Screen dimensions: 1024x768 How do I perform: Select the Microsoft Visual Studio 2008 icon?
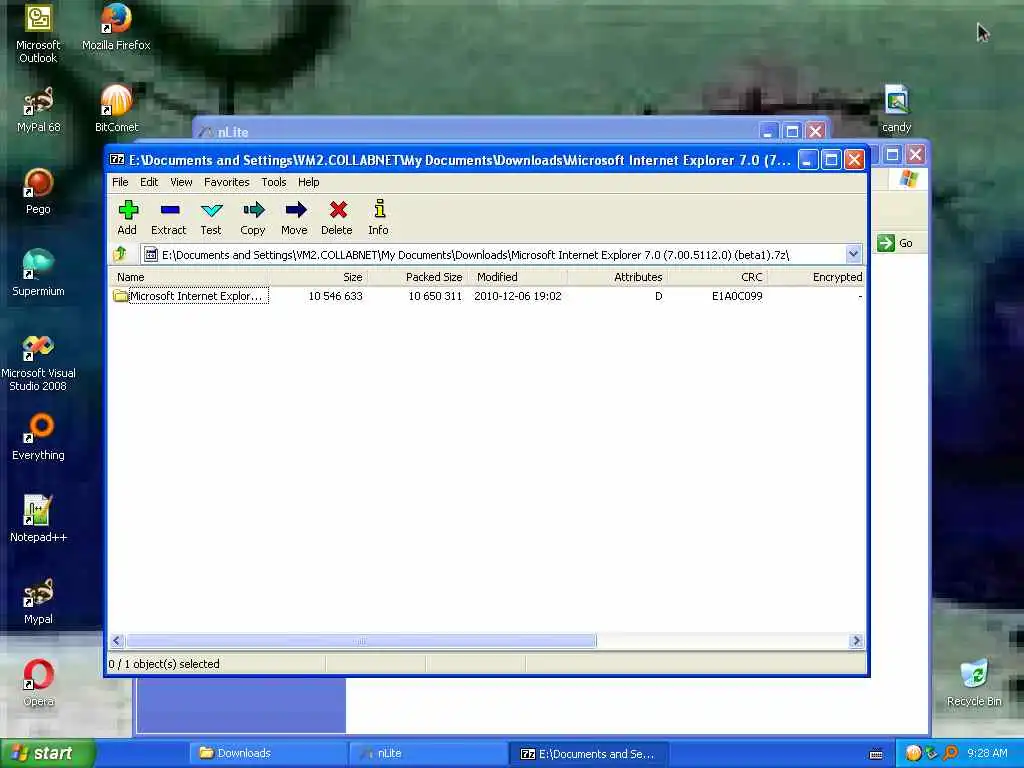pos(38,362)
